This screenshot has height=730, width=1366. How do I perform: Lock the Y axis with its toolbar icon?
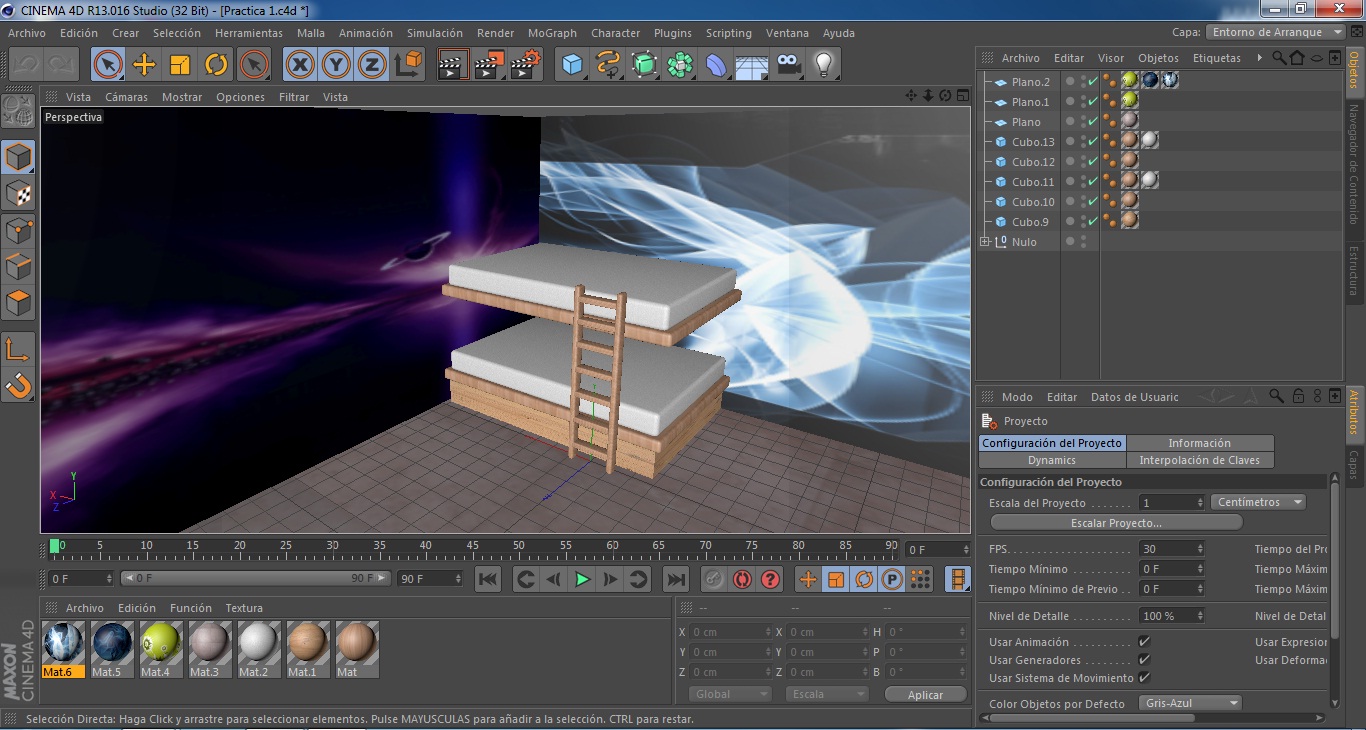(x=335, y=64)
